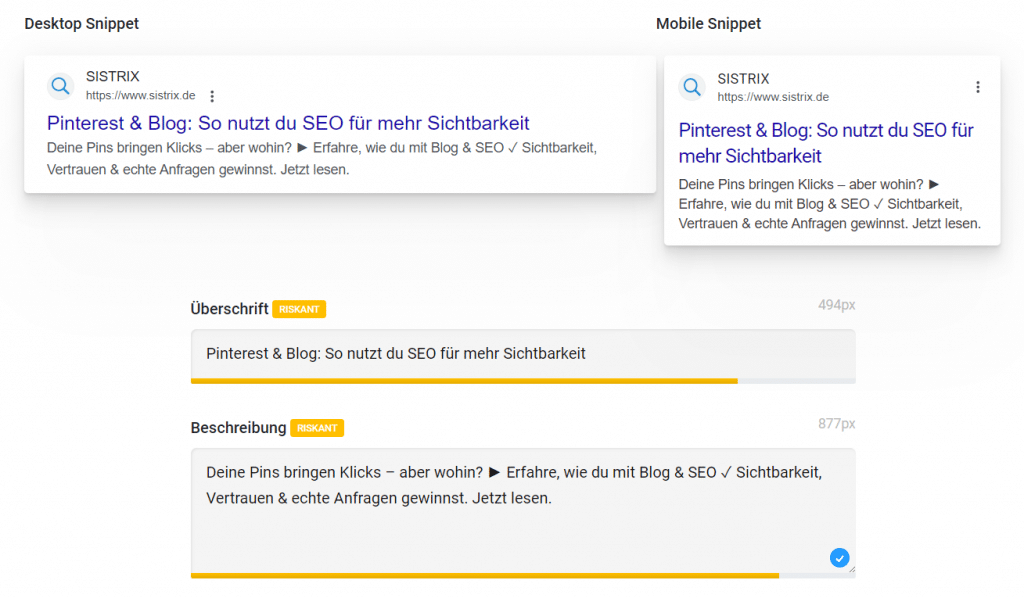Click the mobile snippet URL https://www.sistrix.de
The width and height of the screenshot is (1024, 598).
(x=773, y=97)
